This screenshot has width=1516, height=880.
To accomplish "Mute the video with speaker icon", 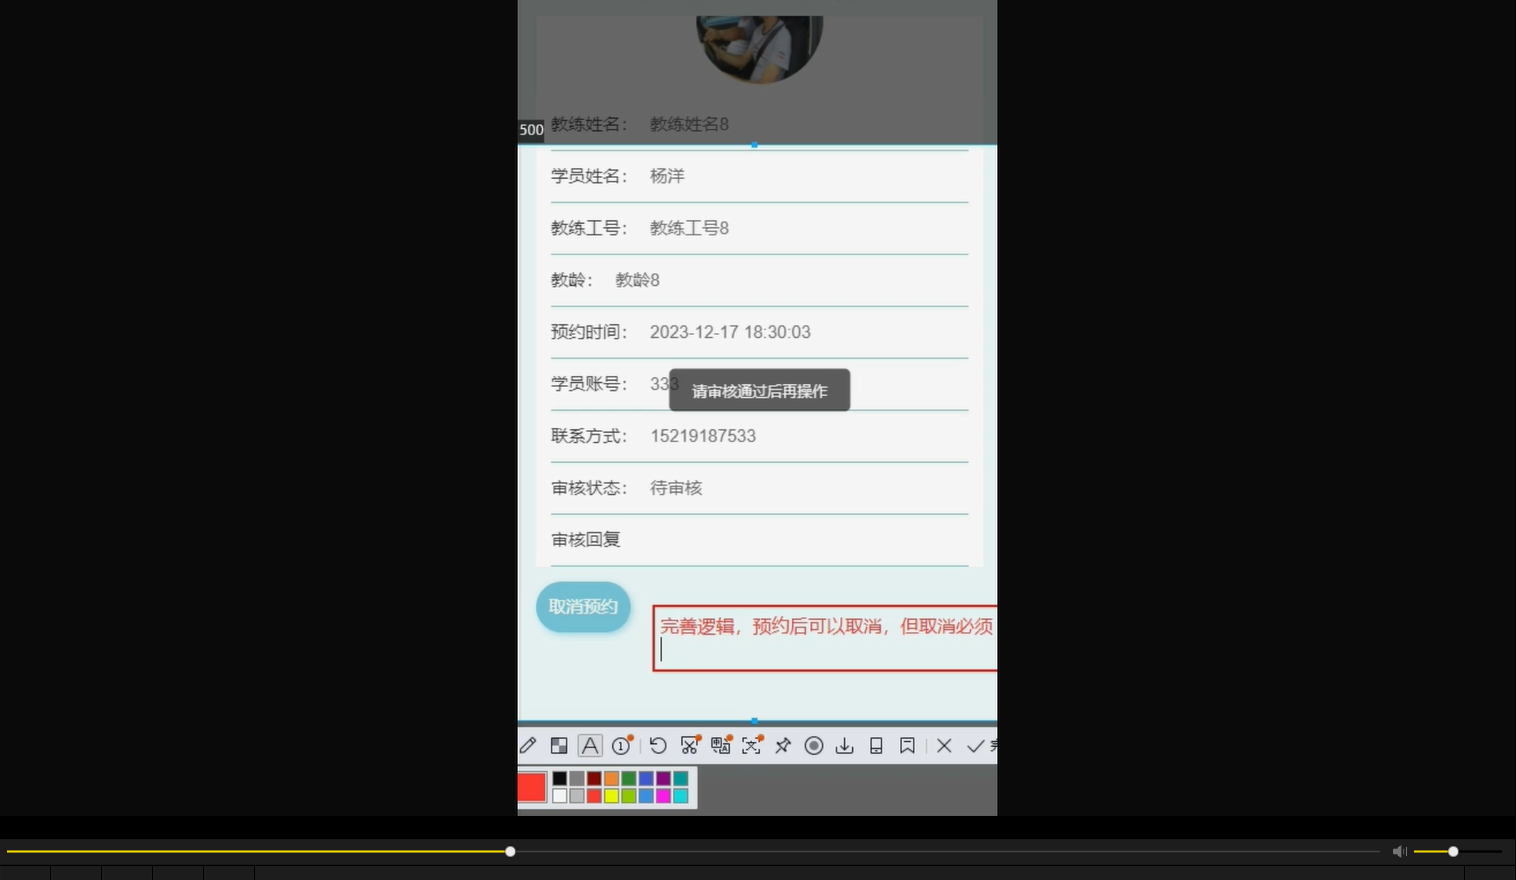I will [x=1399, y=851].
